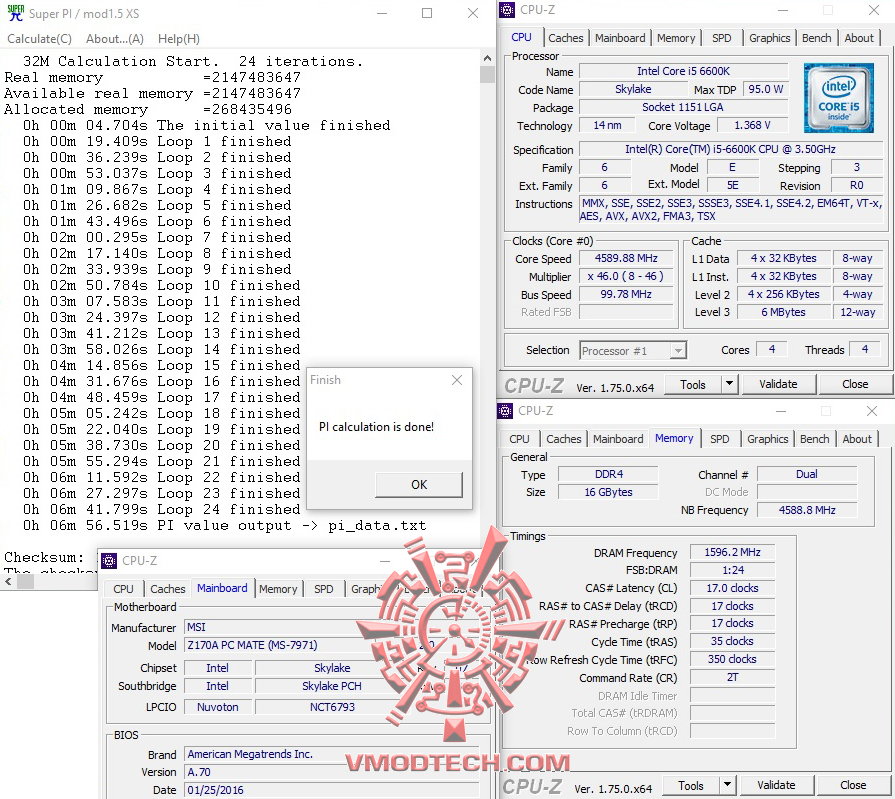Image resolution: width=895 pixels, height=799 pixels.
Task: Click the motherboard model Z170A PC MATE (MS-7971)
Action: point(252,645)
